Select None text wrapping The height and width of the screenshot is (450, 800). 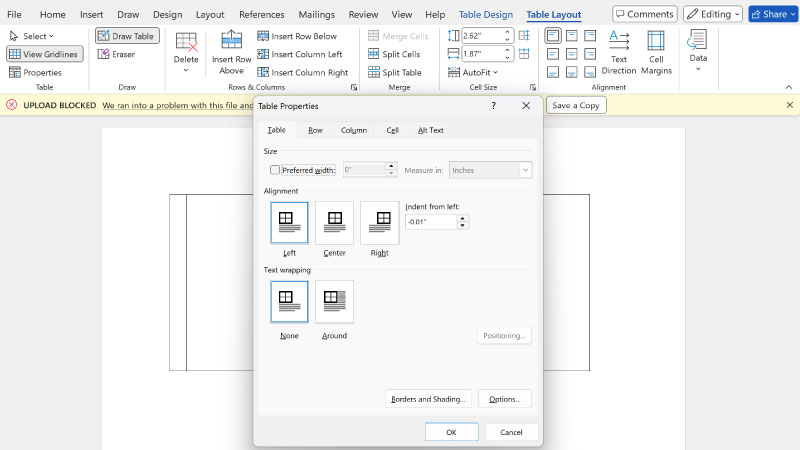[289, 302]
